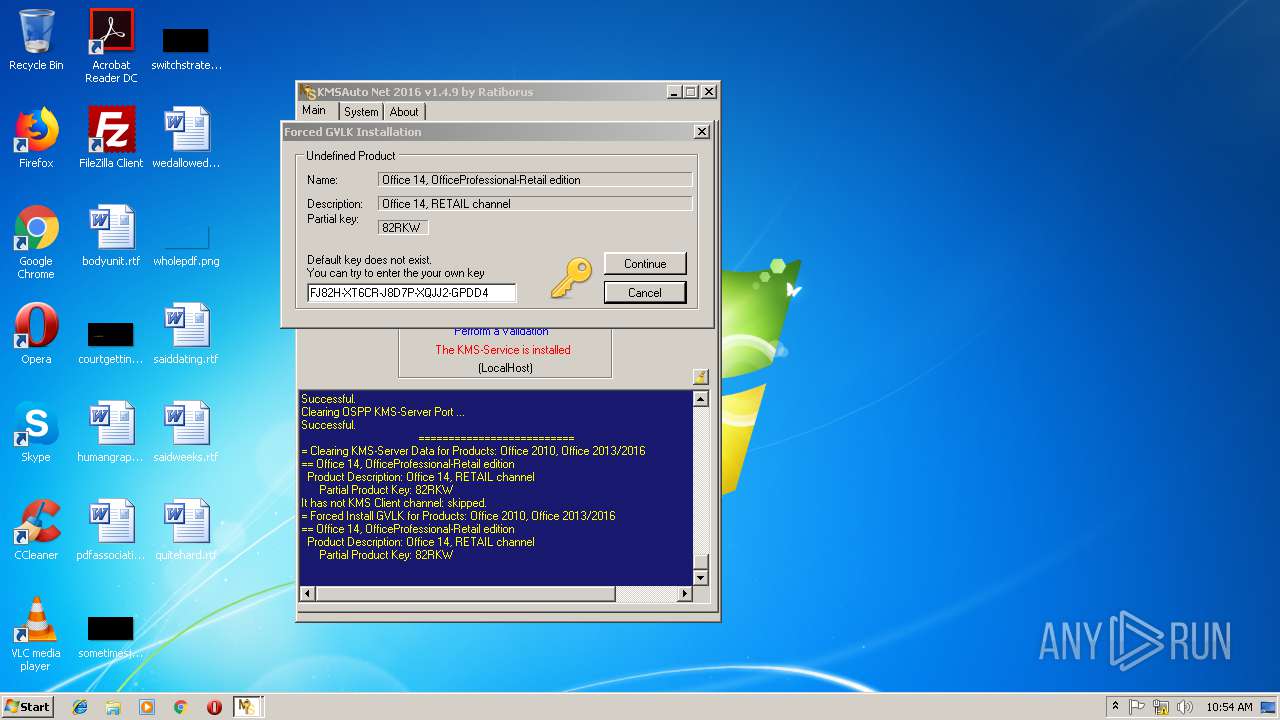Open Opera from taskbar
This screenshot has height=720, width=1280.
click(214, 707)
